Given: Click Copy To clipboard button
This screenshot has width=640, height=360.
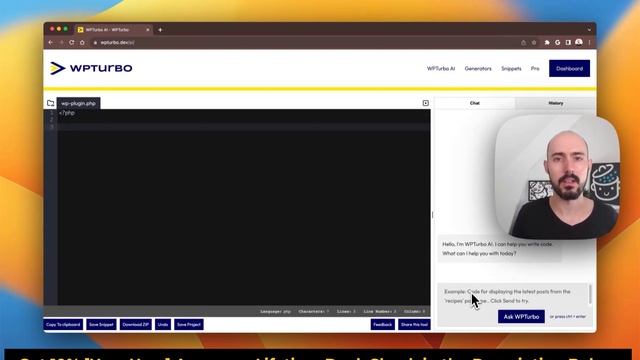Looking at the screenshot, I should click(x=63, y=324).
